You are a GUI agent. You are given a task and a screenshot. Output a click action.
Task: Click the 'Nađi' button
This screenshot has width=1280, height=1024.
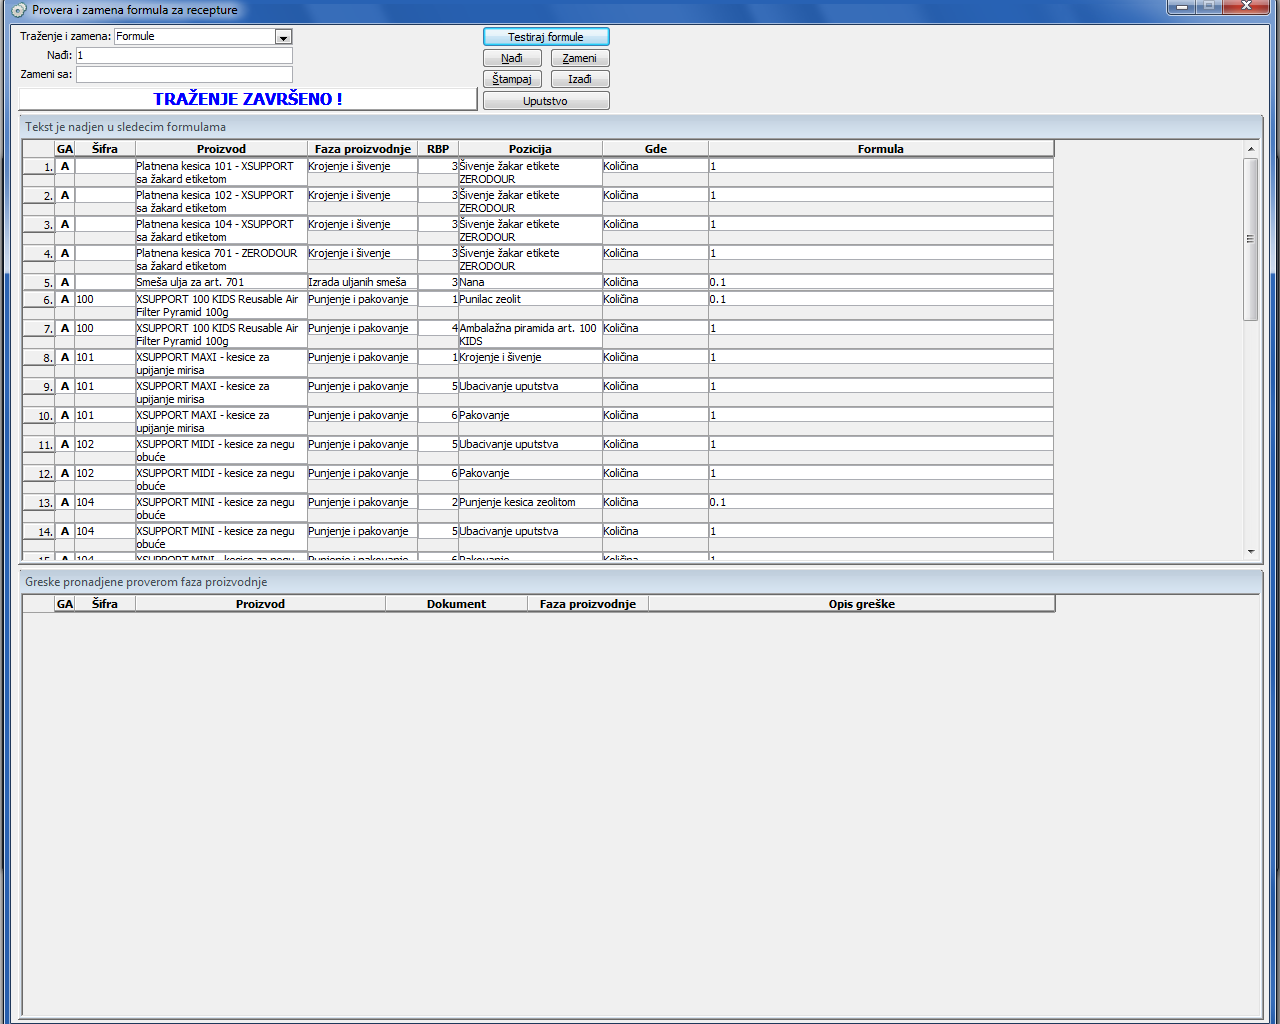pyautogui.click(x=512, y=58)
